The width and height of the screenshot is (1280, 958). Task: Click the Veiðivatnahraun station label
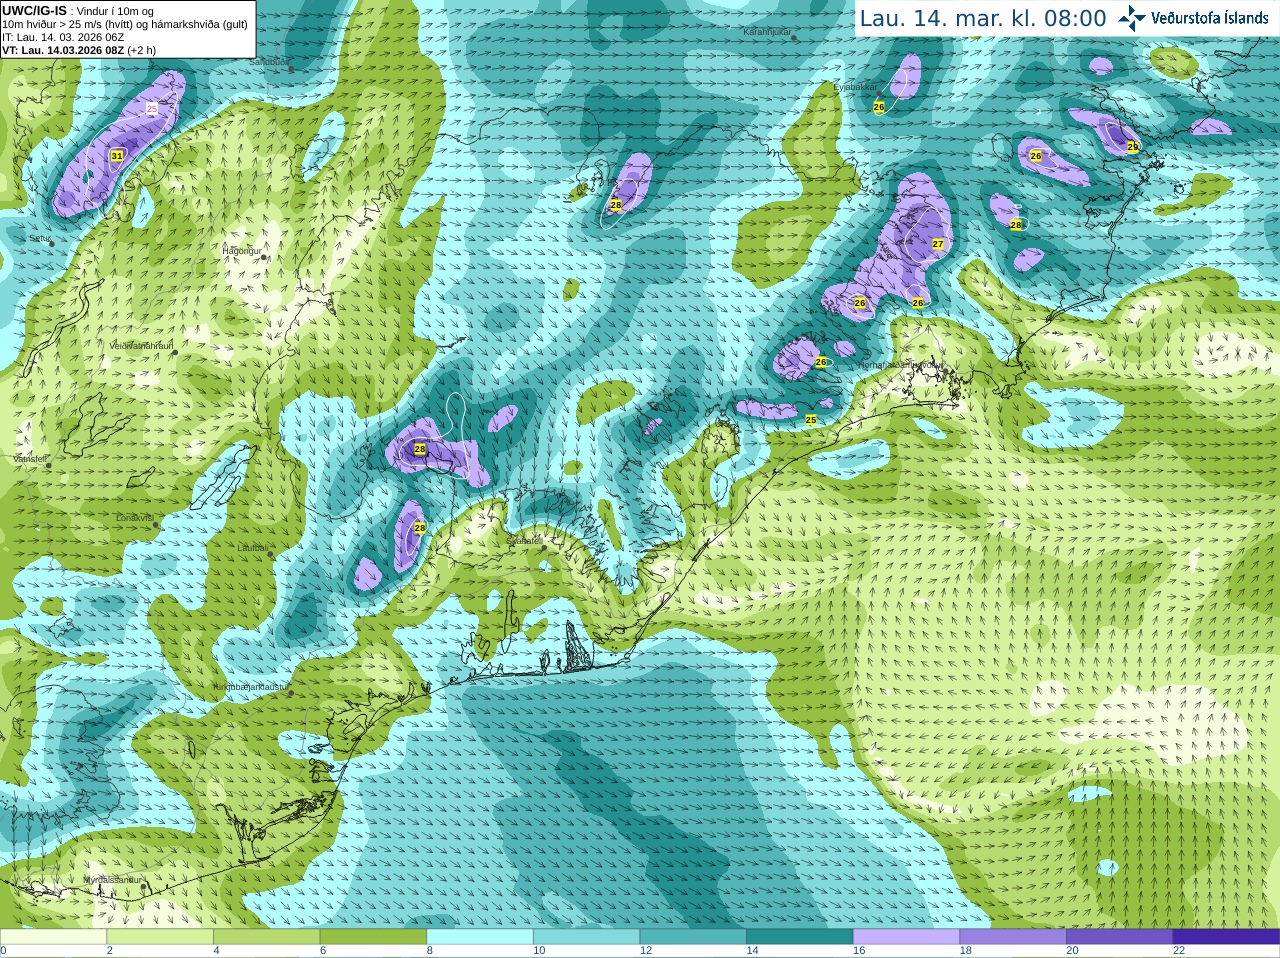click(x=141, y=346)
